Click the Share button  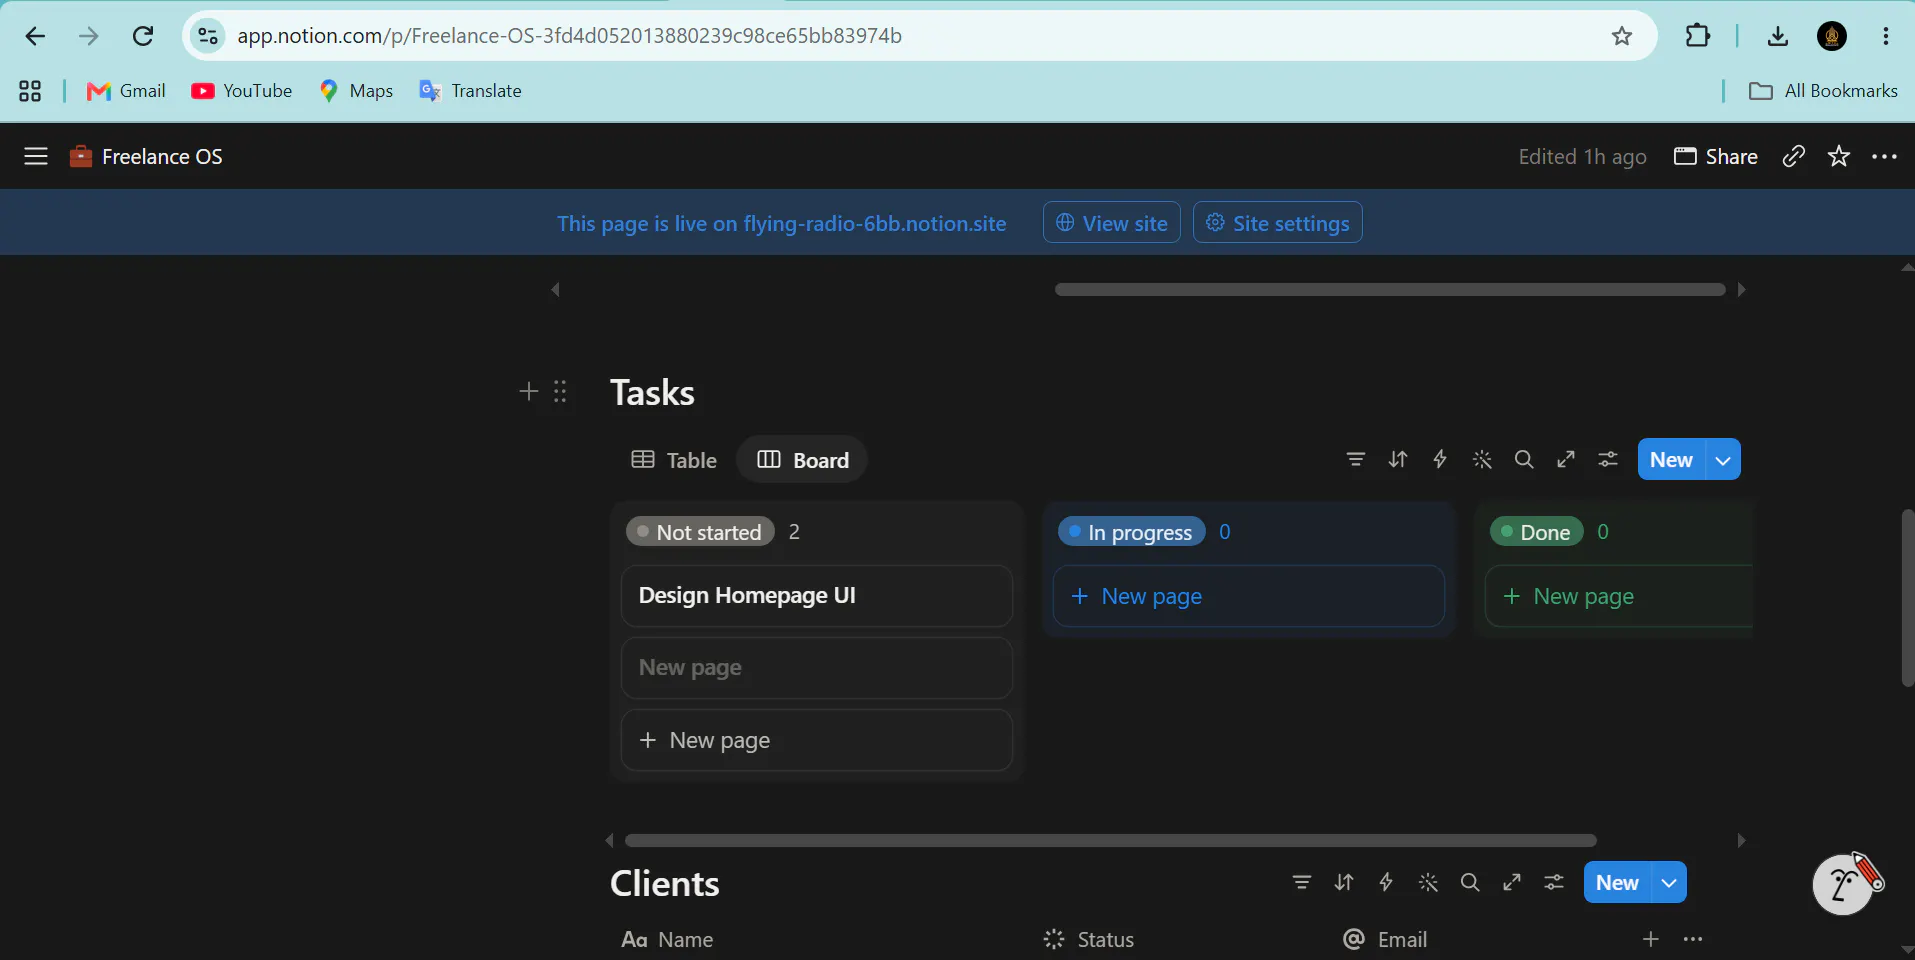coord(1716,156)
